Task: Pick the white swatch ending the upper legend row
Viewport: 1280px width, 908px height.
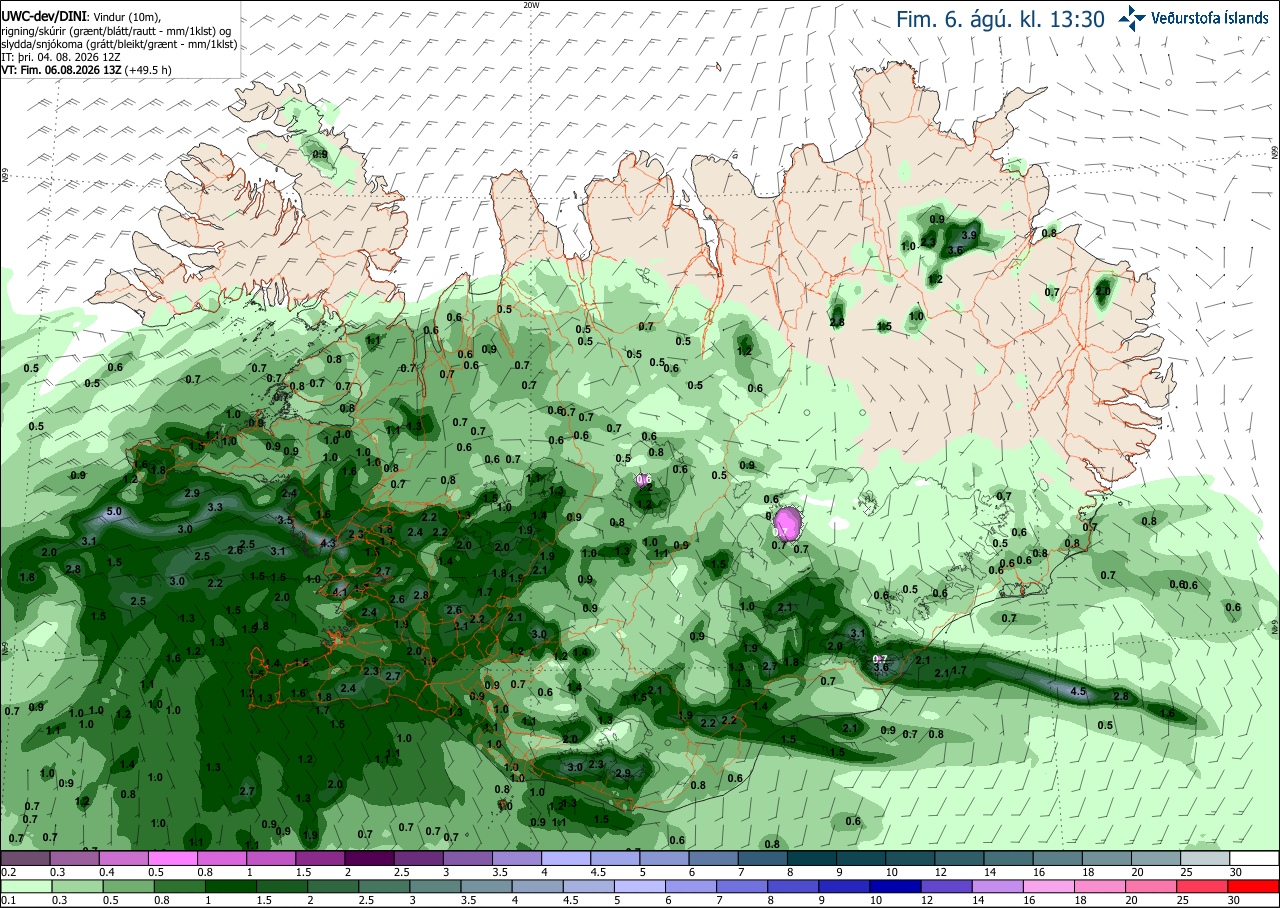Action: [x=1254, y=858]
